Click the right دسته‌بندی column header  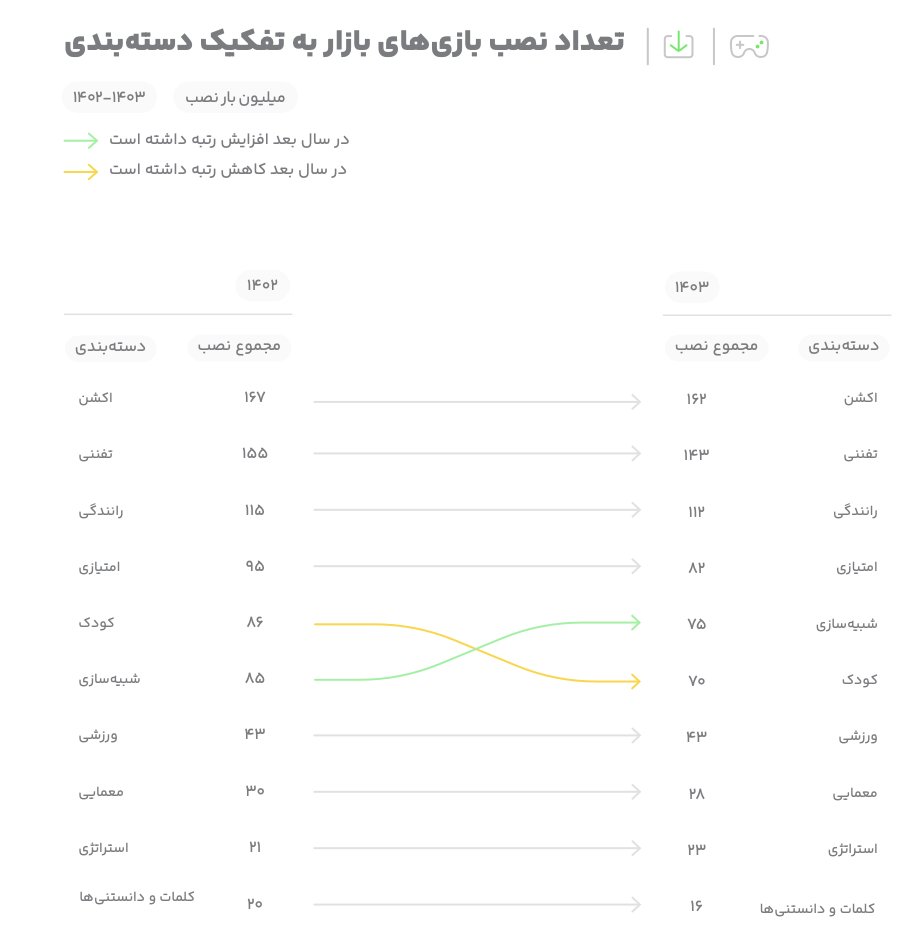pos(843,347)
